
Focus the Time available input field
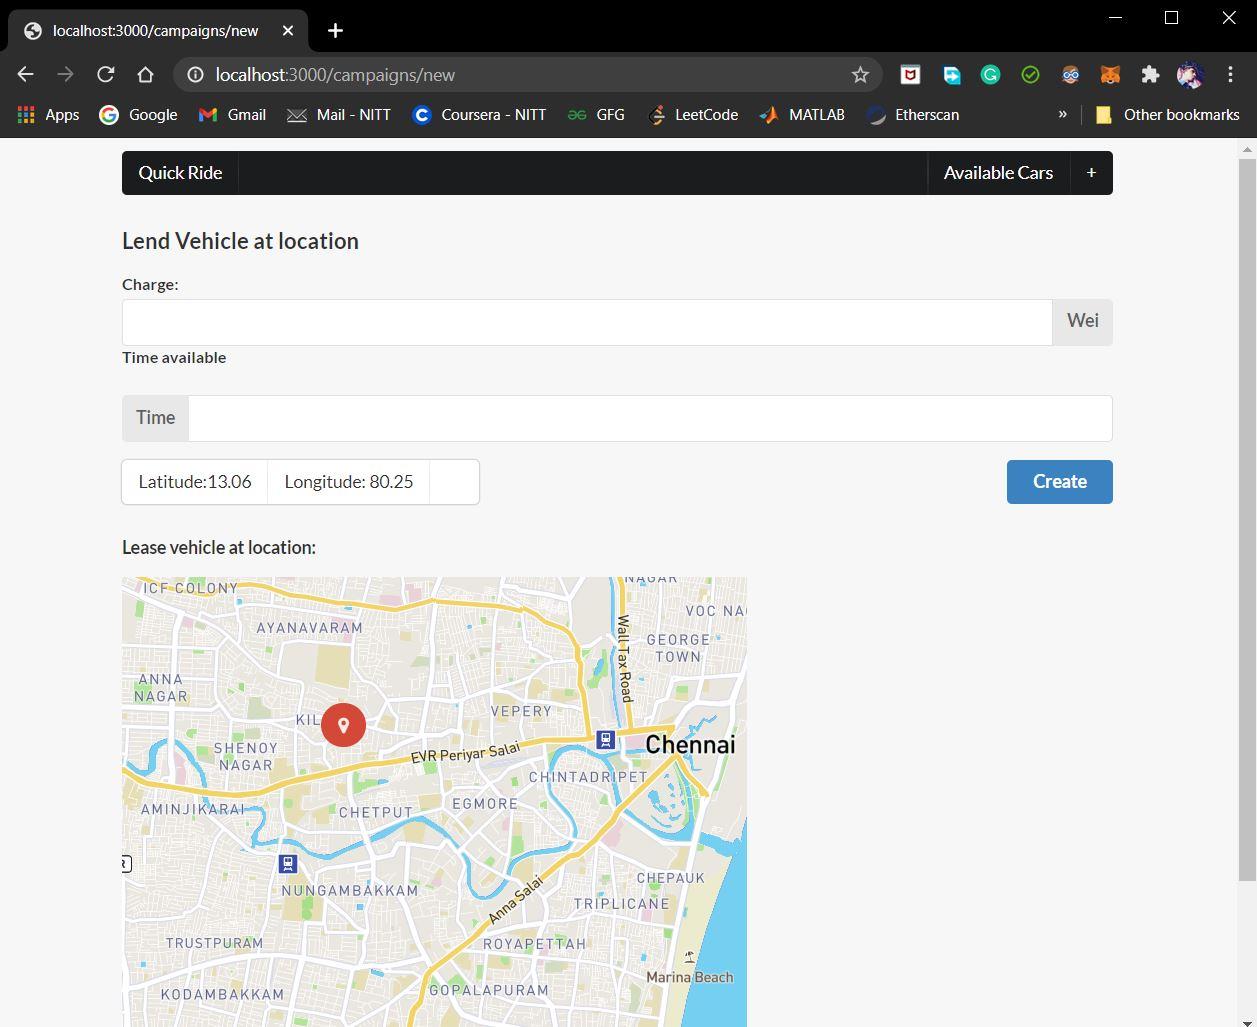650,418
